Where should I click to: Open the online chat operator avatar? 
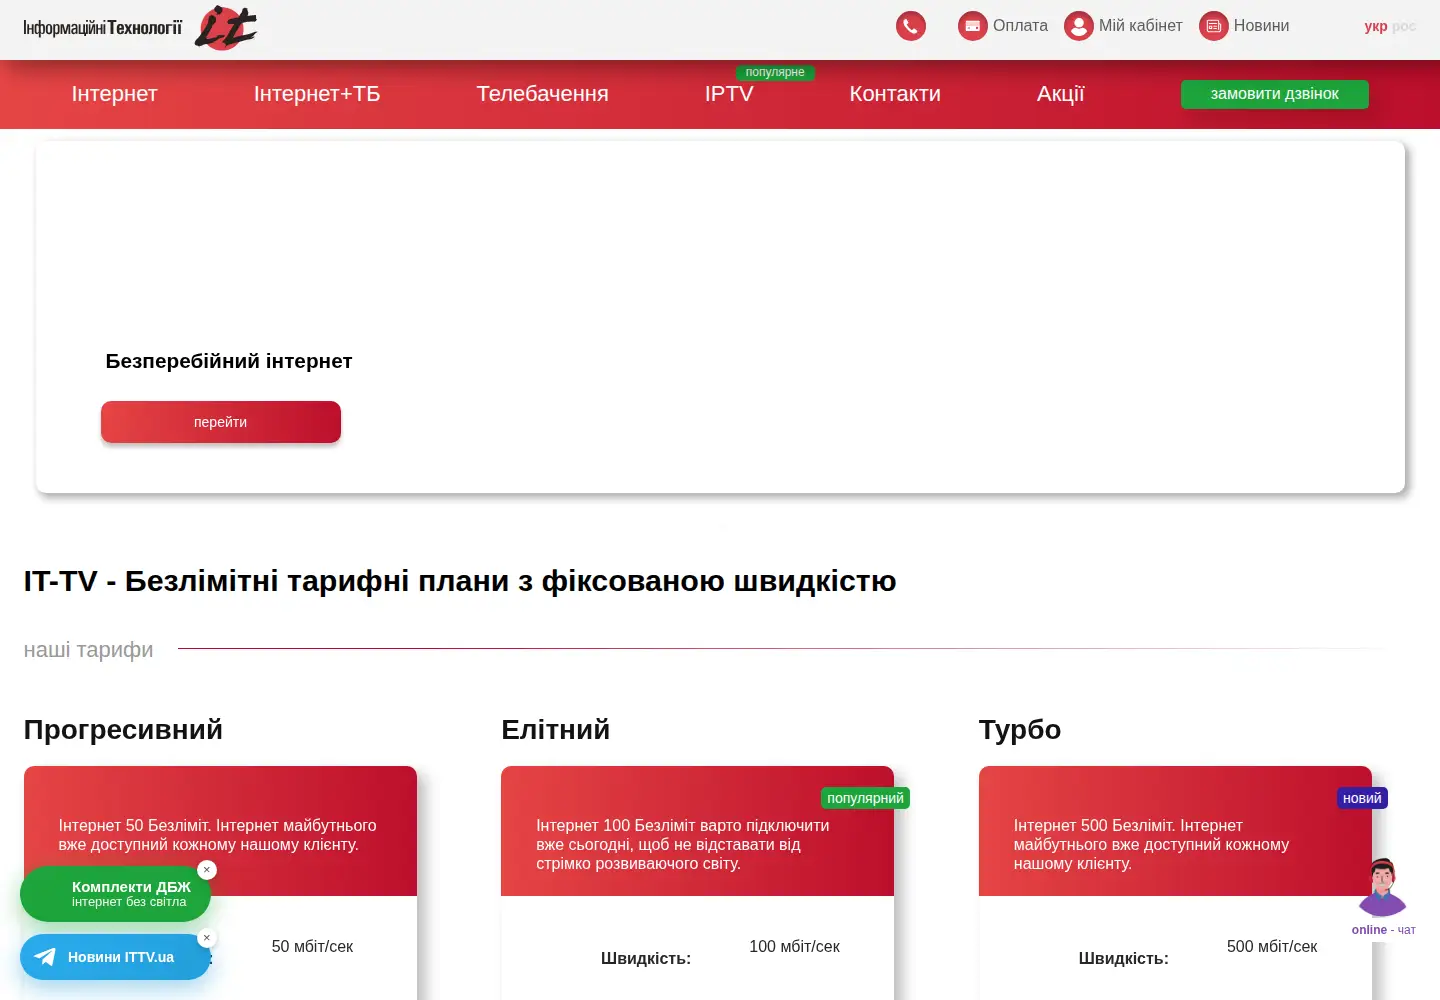pos(1383,888)
